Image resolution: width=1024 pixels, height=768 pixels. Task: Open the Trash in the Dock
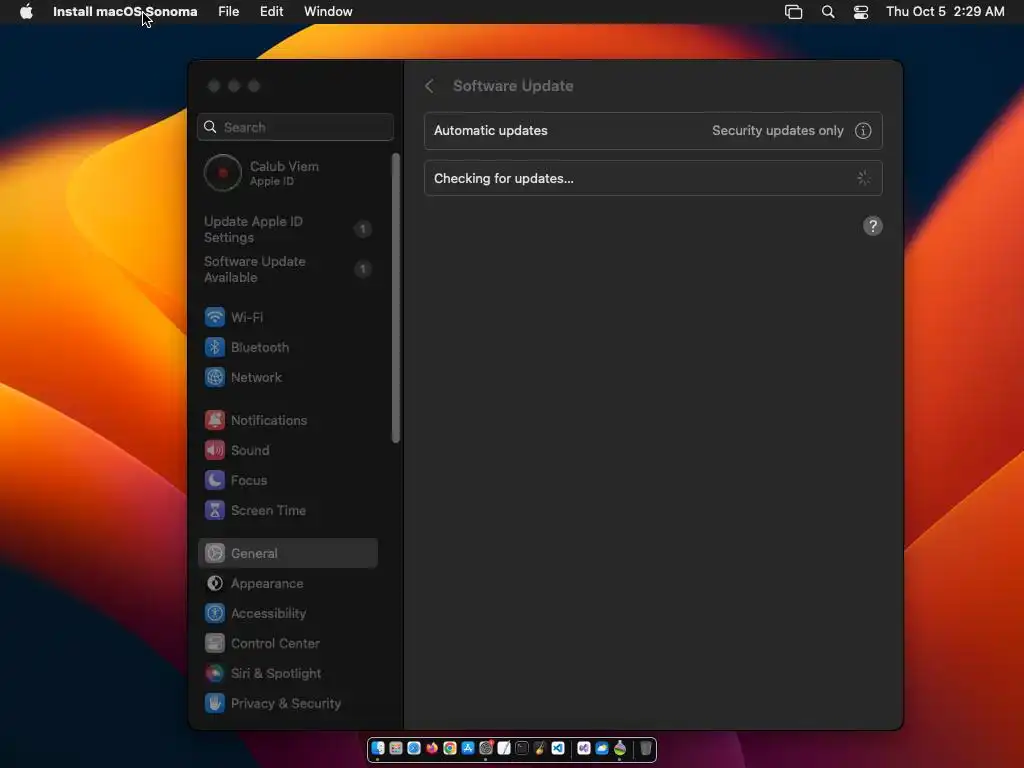coord(646,748)
